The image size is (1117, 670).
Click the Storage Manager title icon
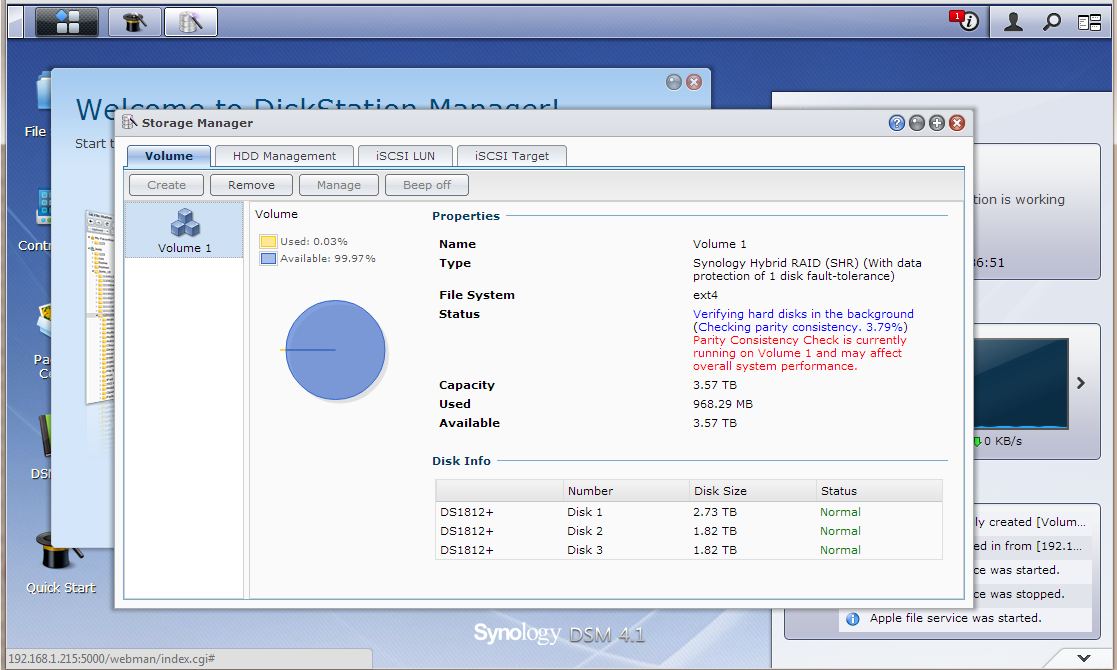(130, 122)
